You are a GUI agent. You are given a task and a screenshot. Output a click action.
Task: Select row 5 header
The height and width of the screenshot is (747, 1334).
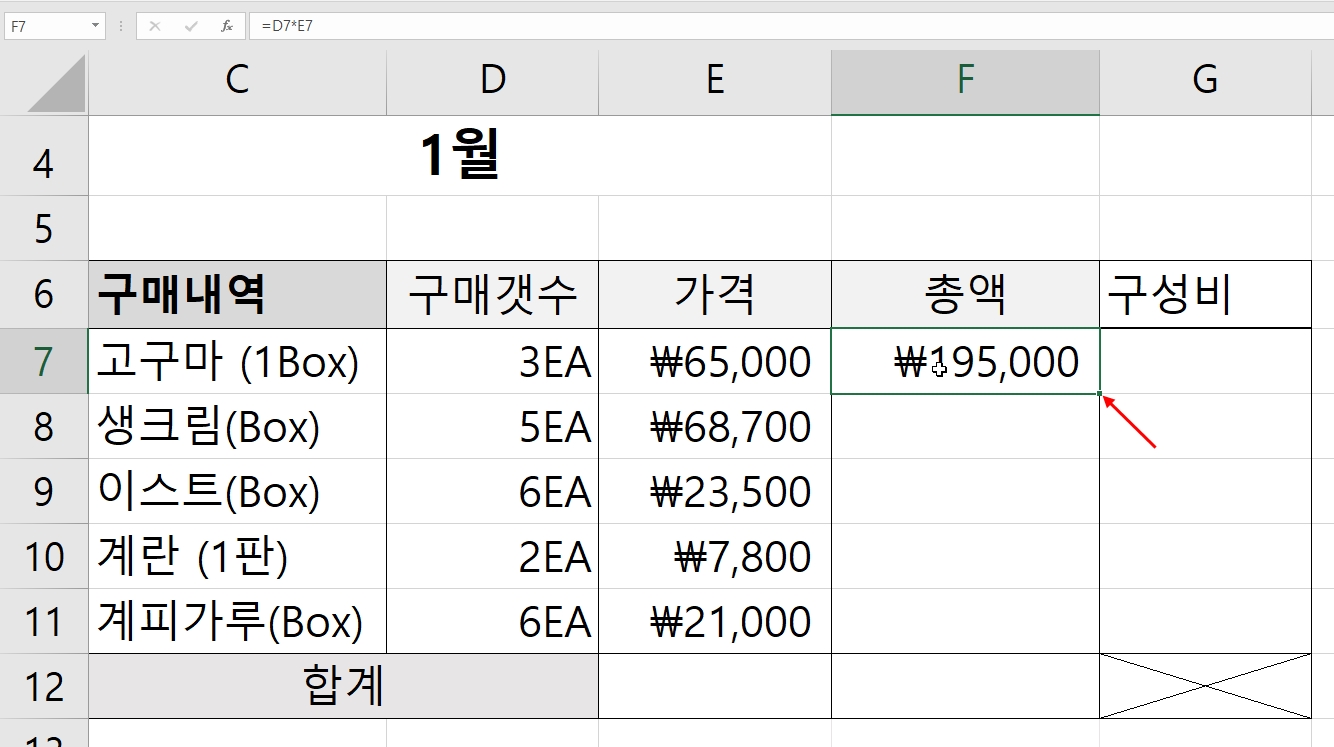(x=44, y=228)
